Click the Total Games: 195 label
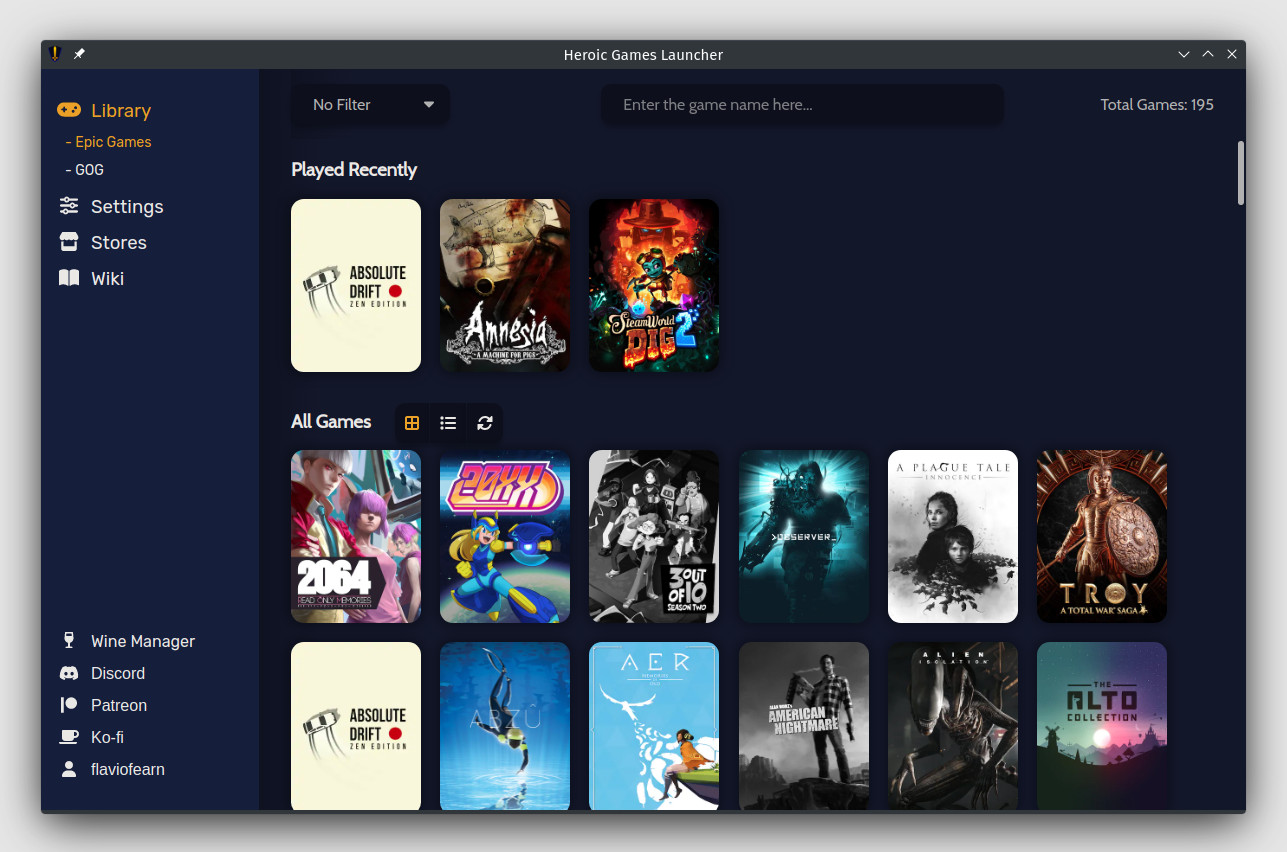This screenshot has width=1287, height=852. pos(1157,105)
